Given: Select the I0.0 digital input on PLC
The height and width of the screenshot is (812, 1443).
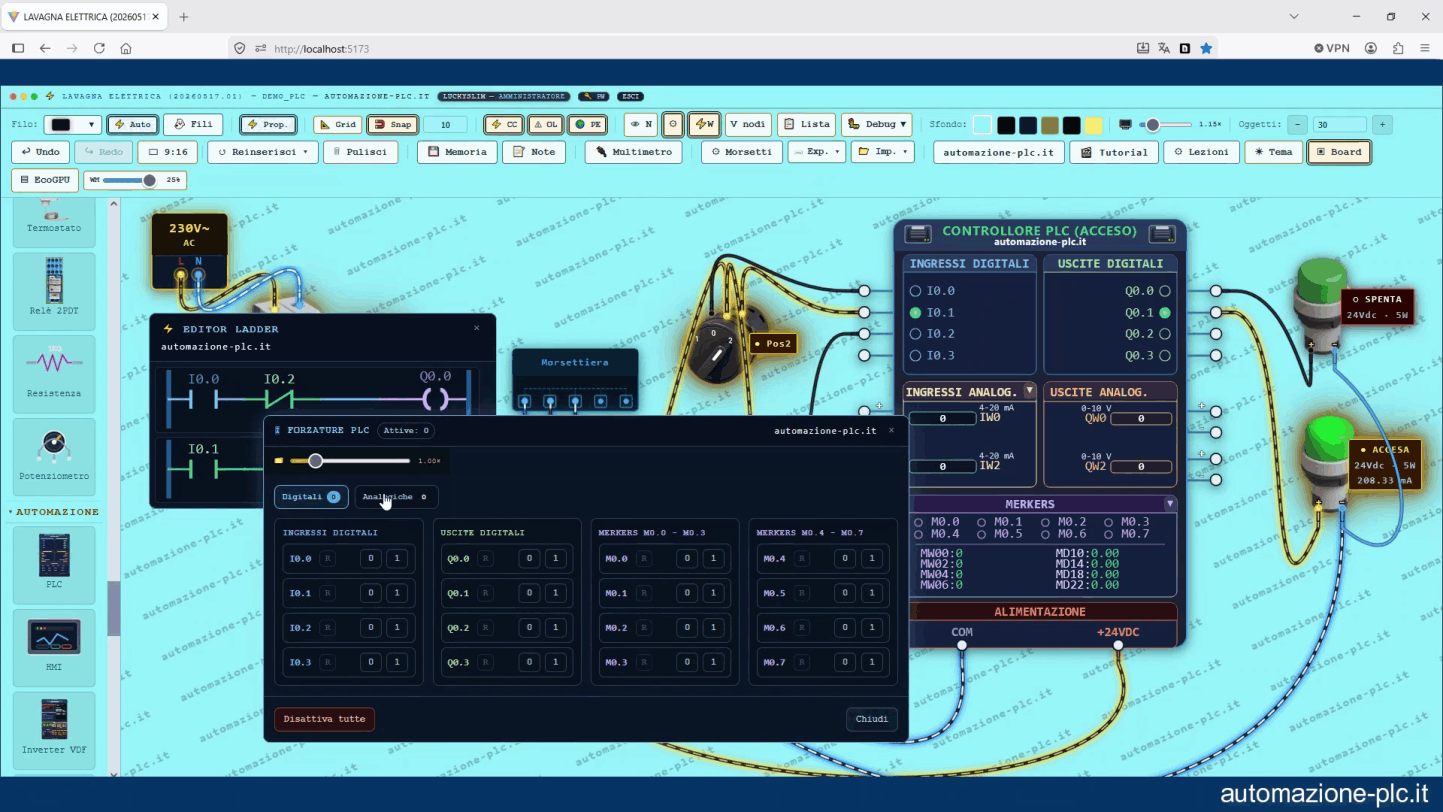Looking at the screenshot, I should tap(915, 291).
